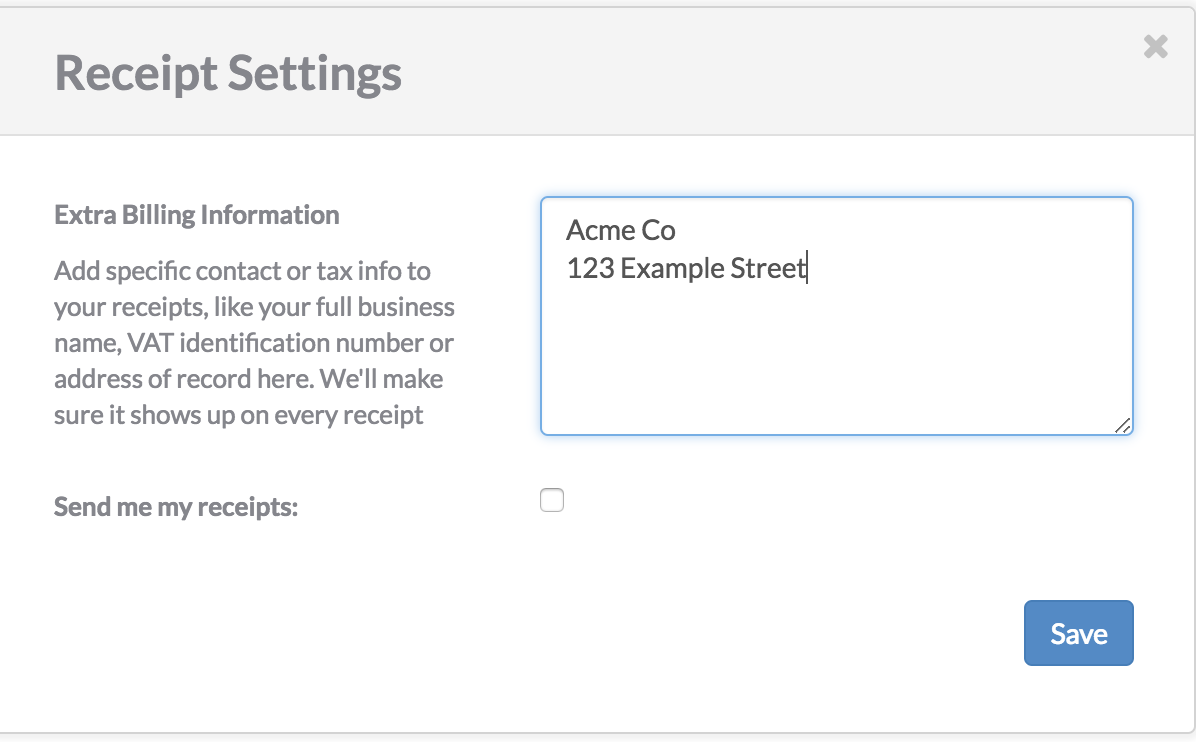The height and width of the screenshot is (742, 1196).
Task: Click Save to store receipt settings
Action: tap(1078, 632)
